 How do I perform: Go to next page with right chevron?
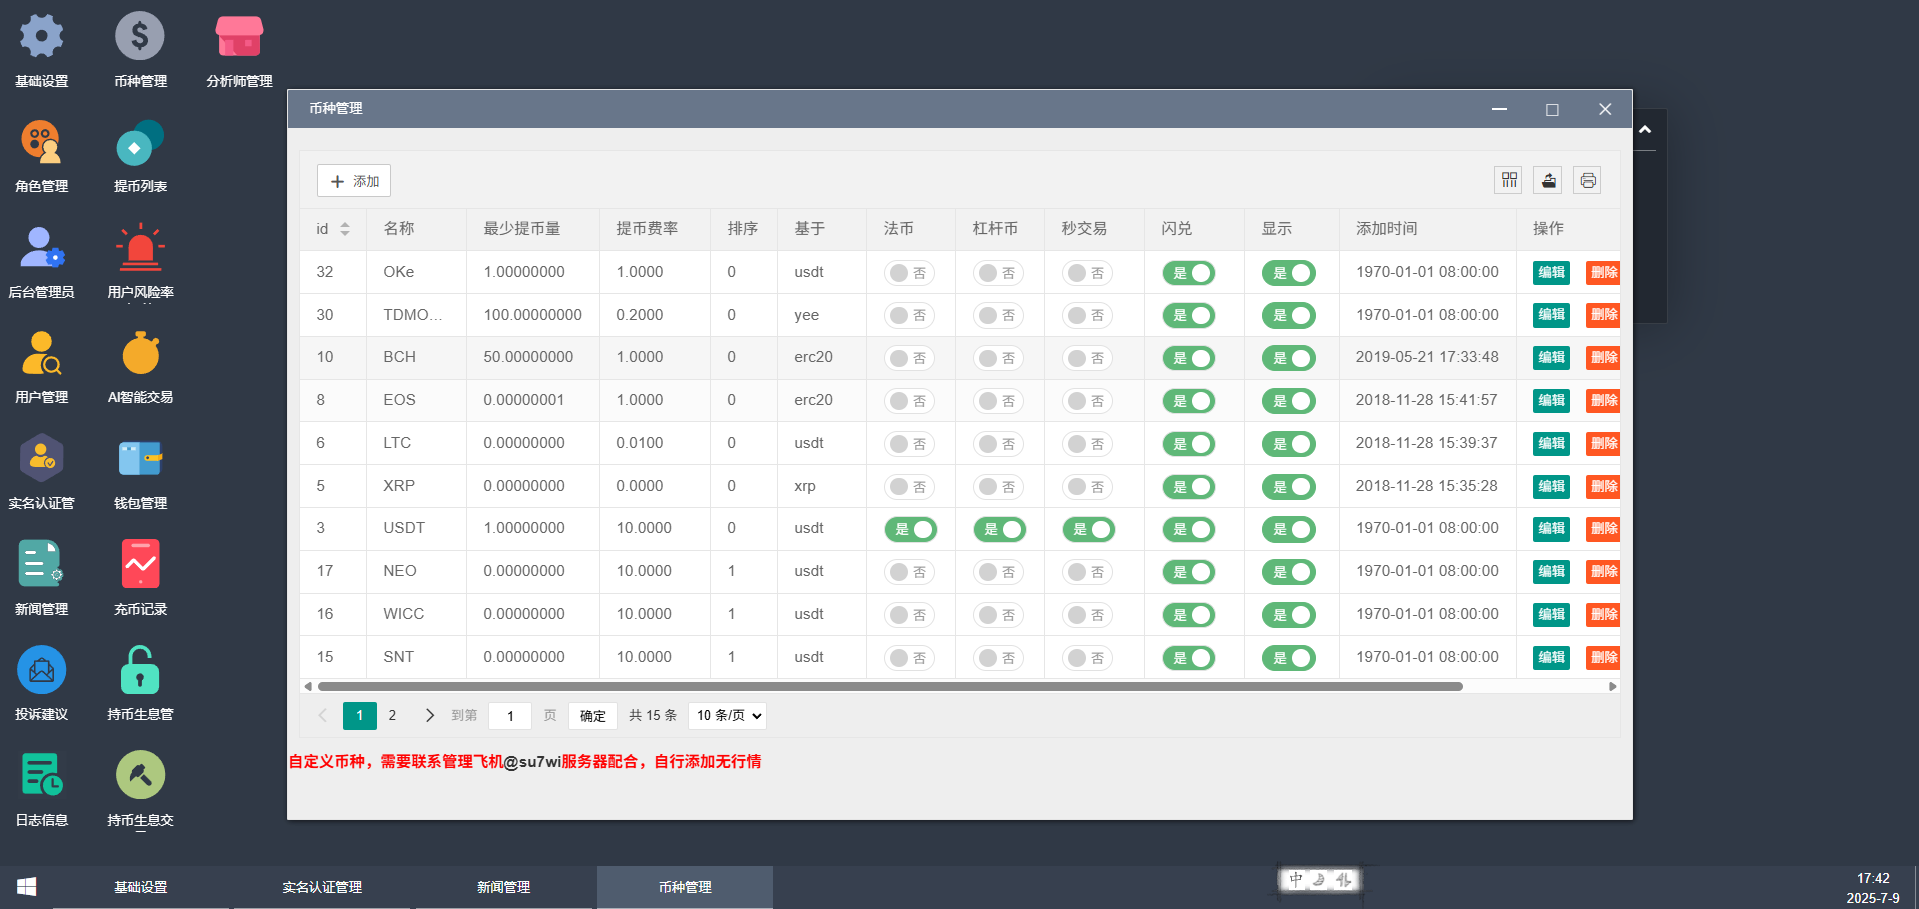point(430,715)
